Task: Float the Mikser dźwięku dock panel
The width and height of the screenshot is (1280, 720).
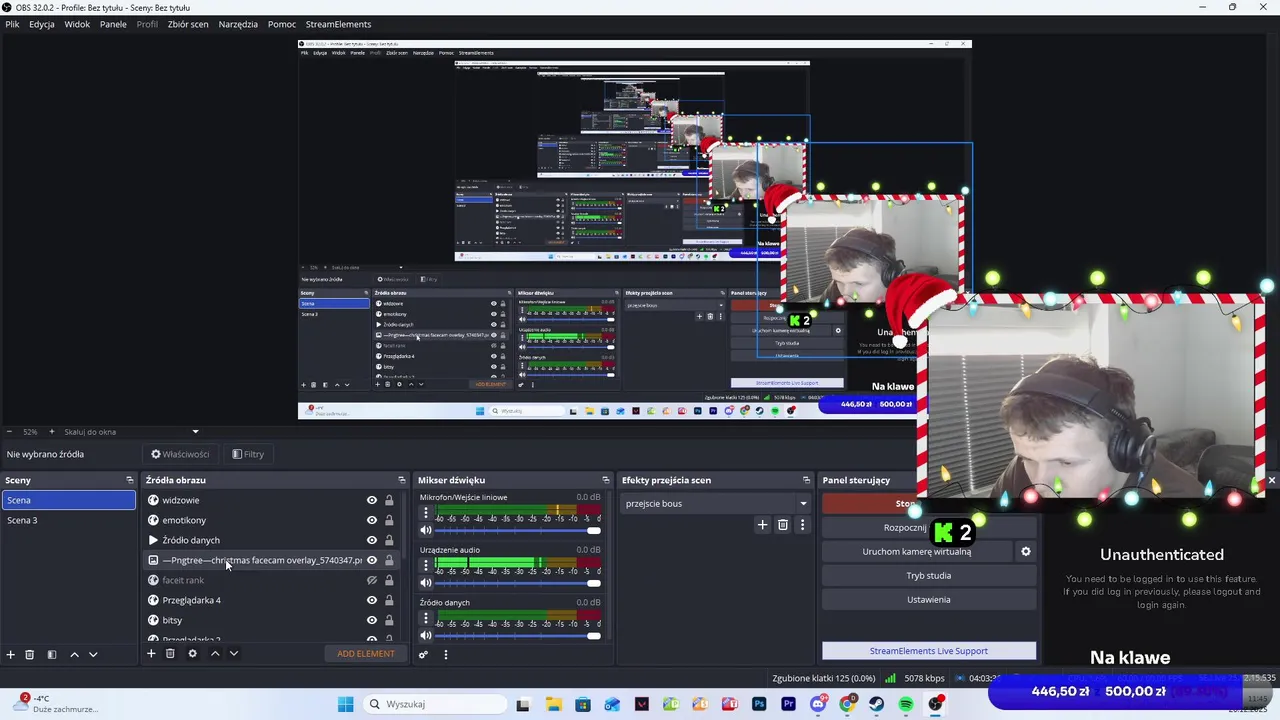Action: [605, 480]
